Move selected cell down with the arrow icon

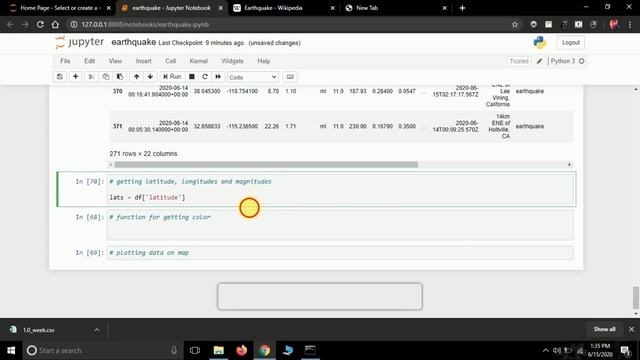click(150, 77)
